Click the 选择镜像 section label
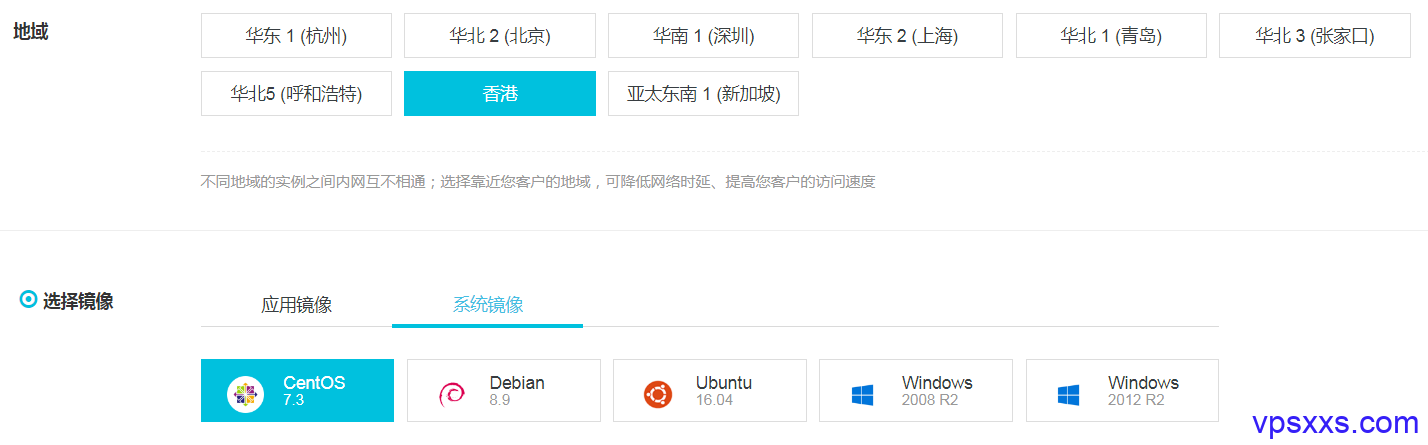 point(78,301)
